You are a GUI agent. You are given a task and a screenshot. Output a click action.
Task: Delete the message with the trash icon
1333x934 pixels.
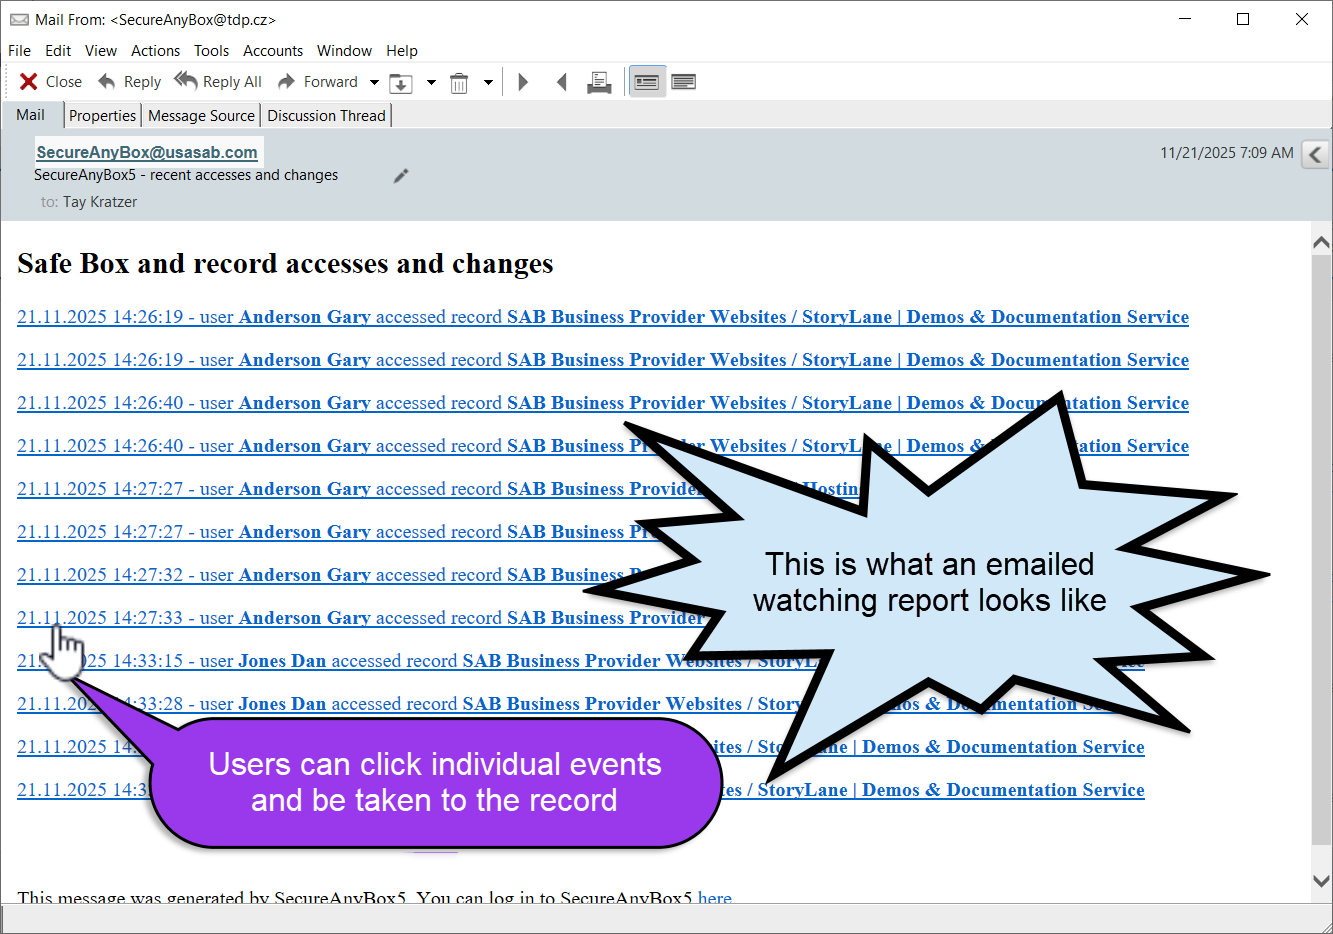(459, 82)
